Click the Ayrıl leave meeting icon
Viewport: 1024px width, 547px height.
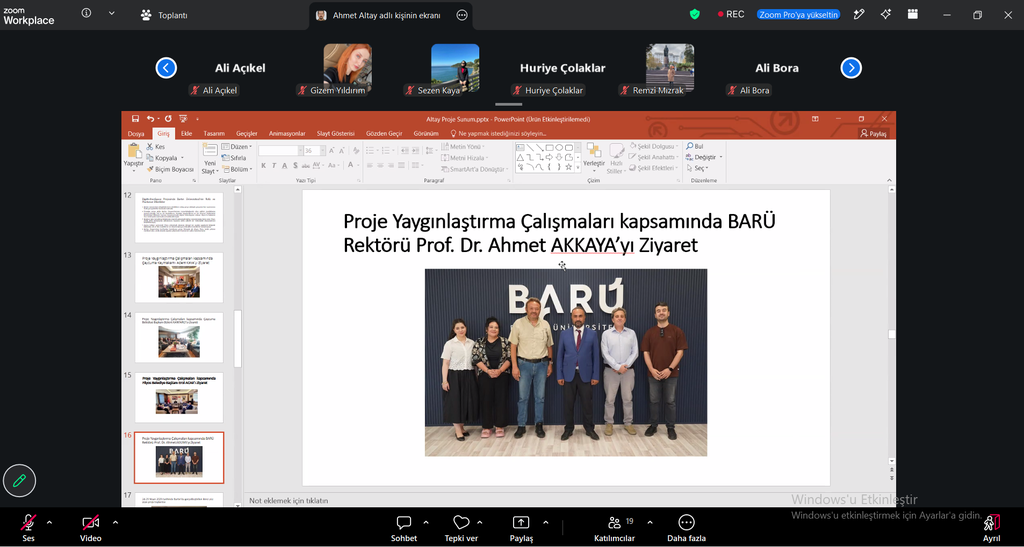tap(991, 522)
